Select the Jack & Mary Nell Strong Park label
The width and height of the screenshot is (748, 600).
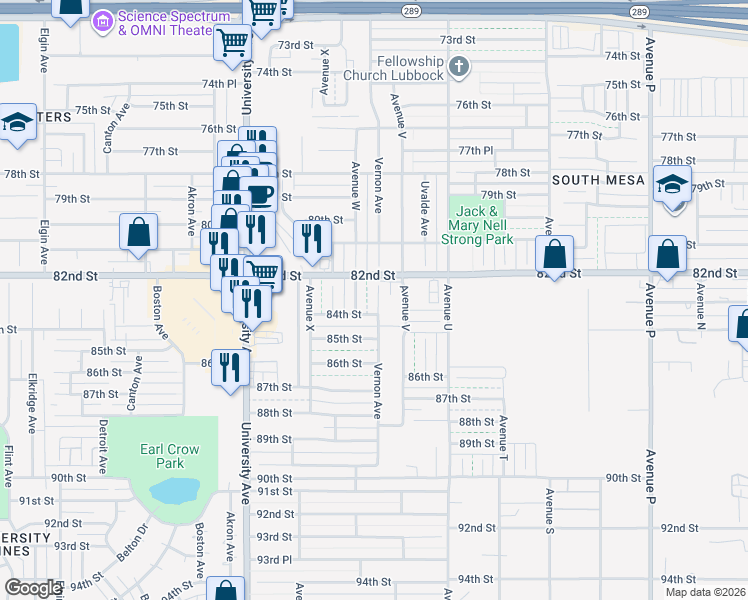[x=477, y=225]
